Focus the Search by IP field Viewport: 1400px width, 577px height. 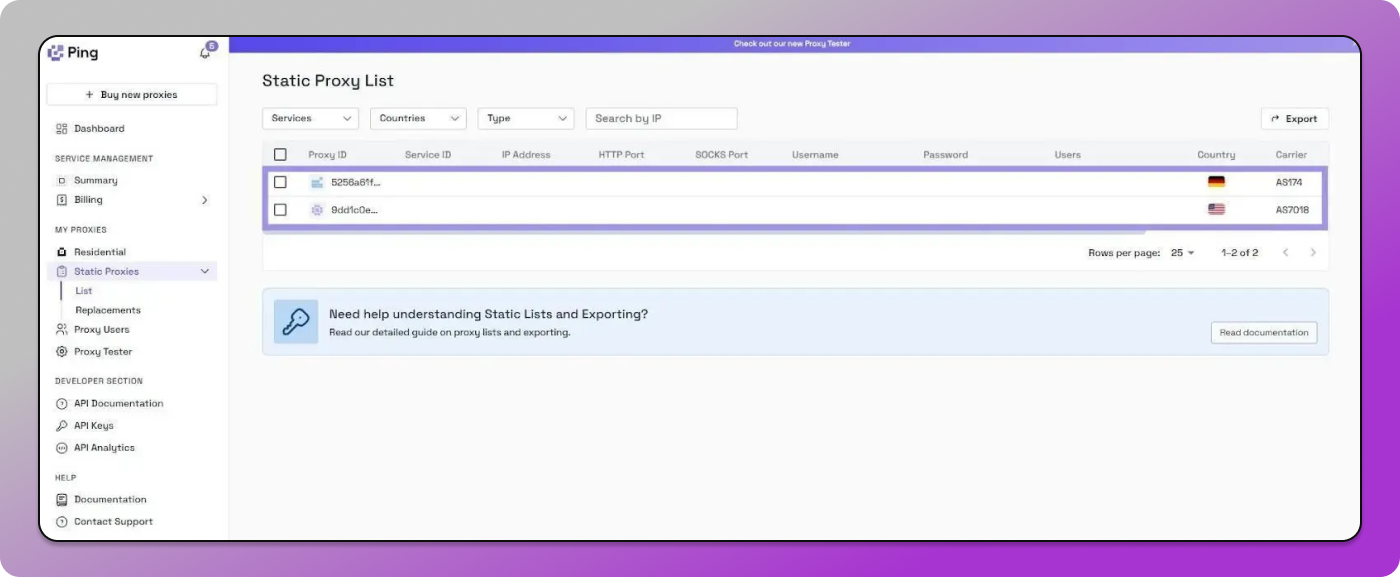pos(661,119)
